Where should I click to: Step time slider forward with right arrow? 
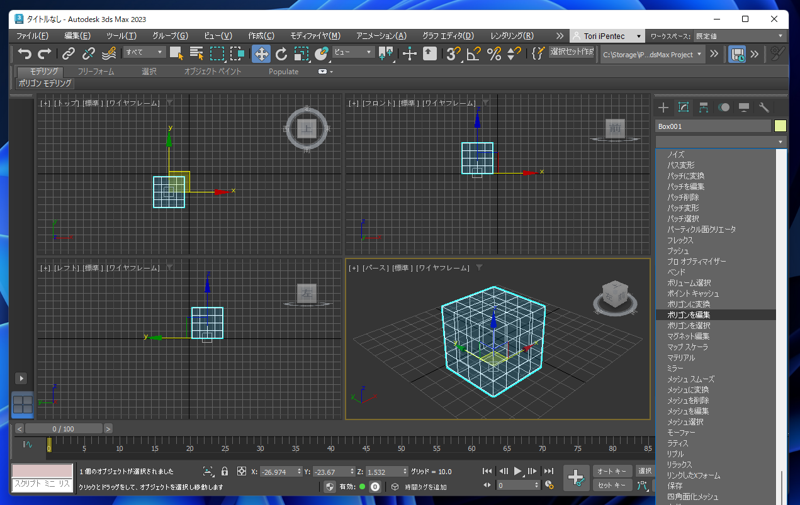tap(108, 429)
